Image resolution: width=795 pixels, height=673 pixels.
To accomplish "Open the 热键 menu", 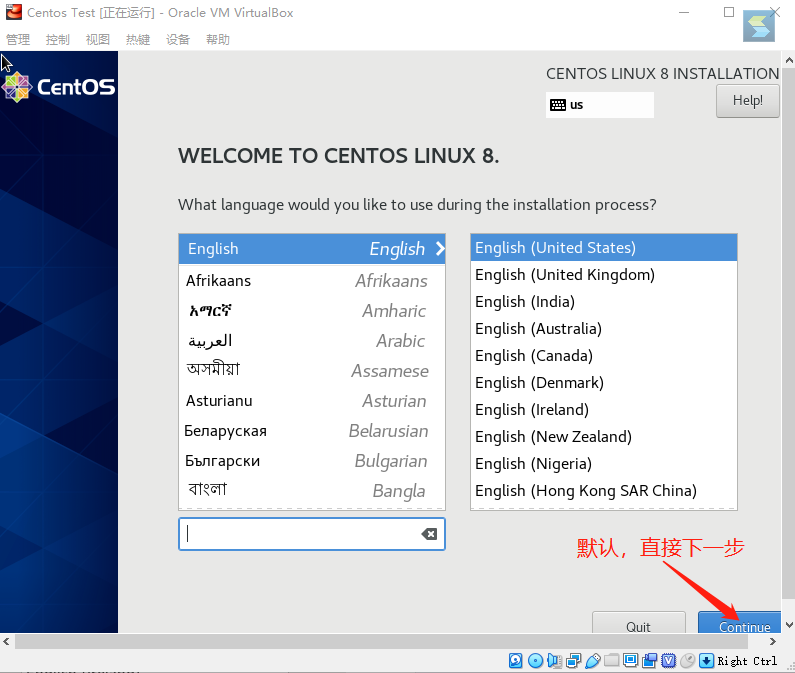I will [x=138, y=40].
